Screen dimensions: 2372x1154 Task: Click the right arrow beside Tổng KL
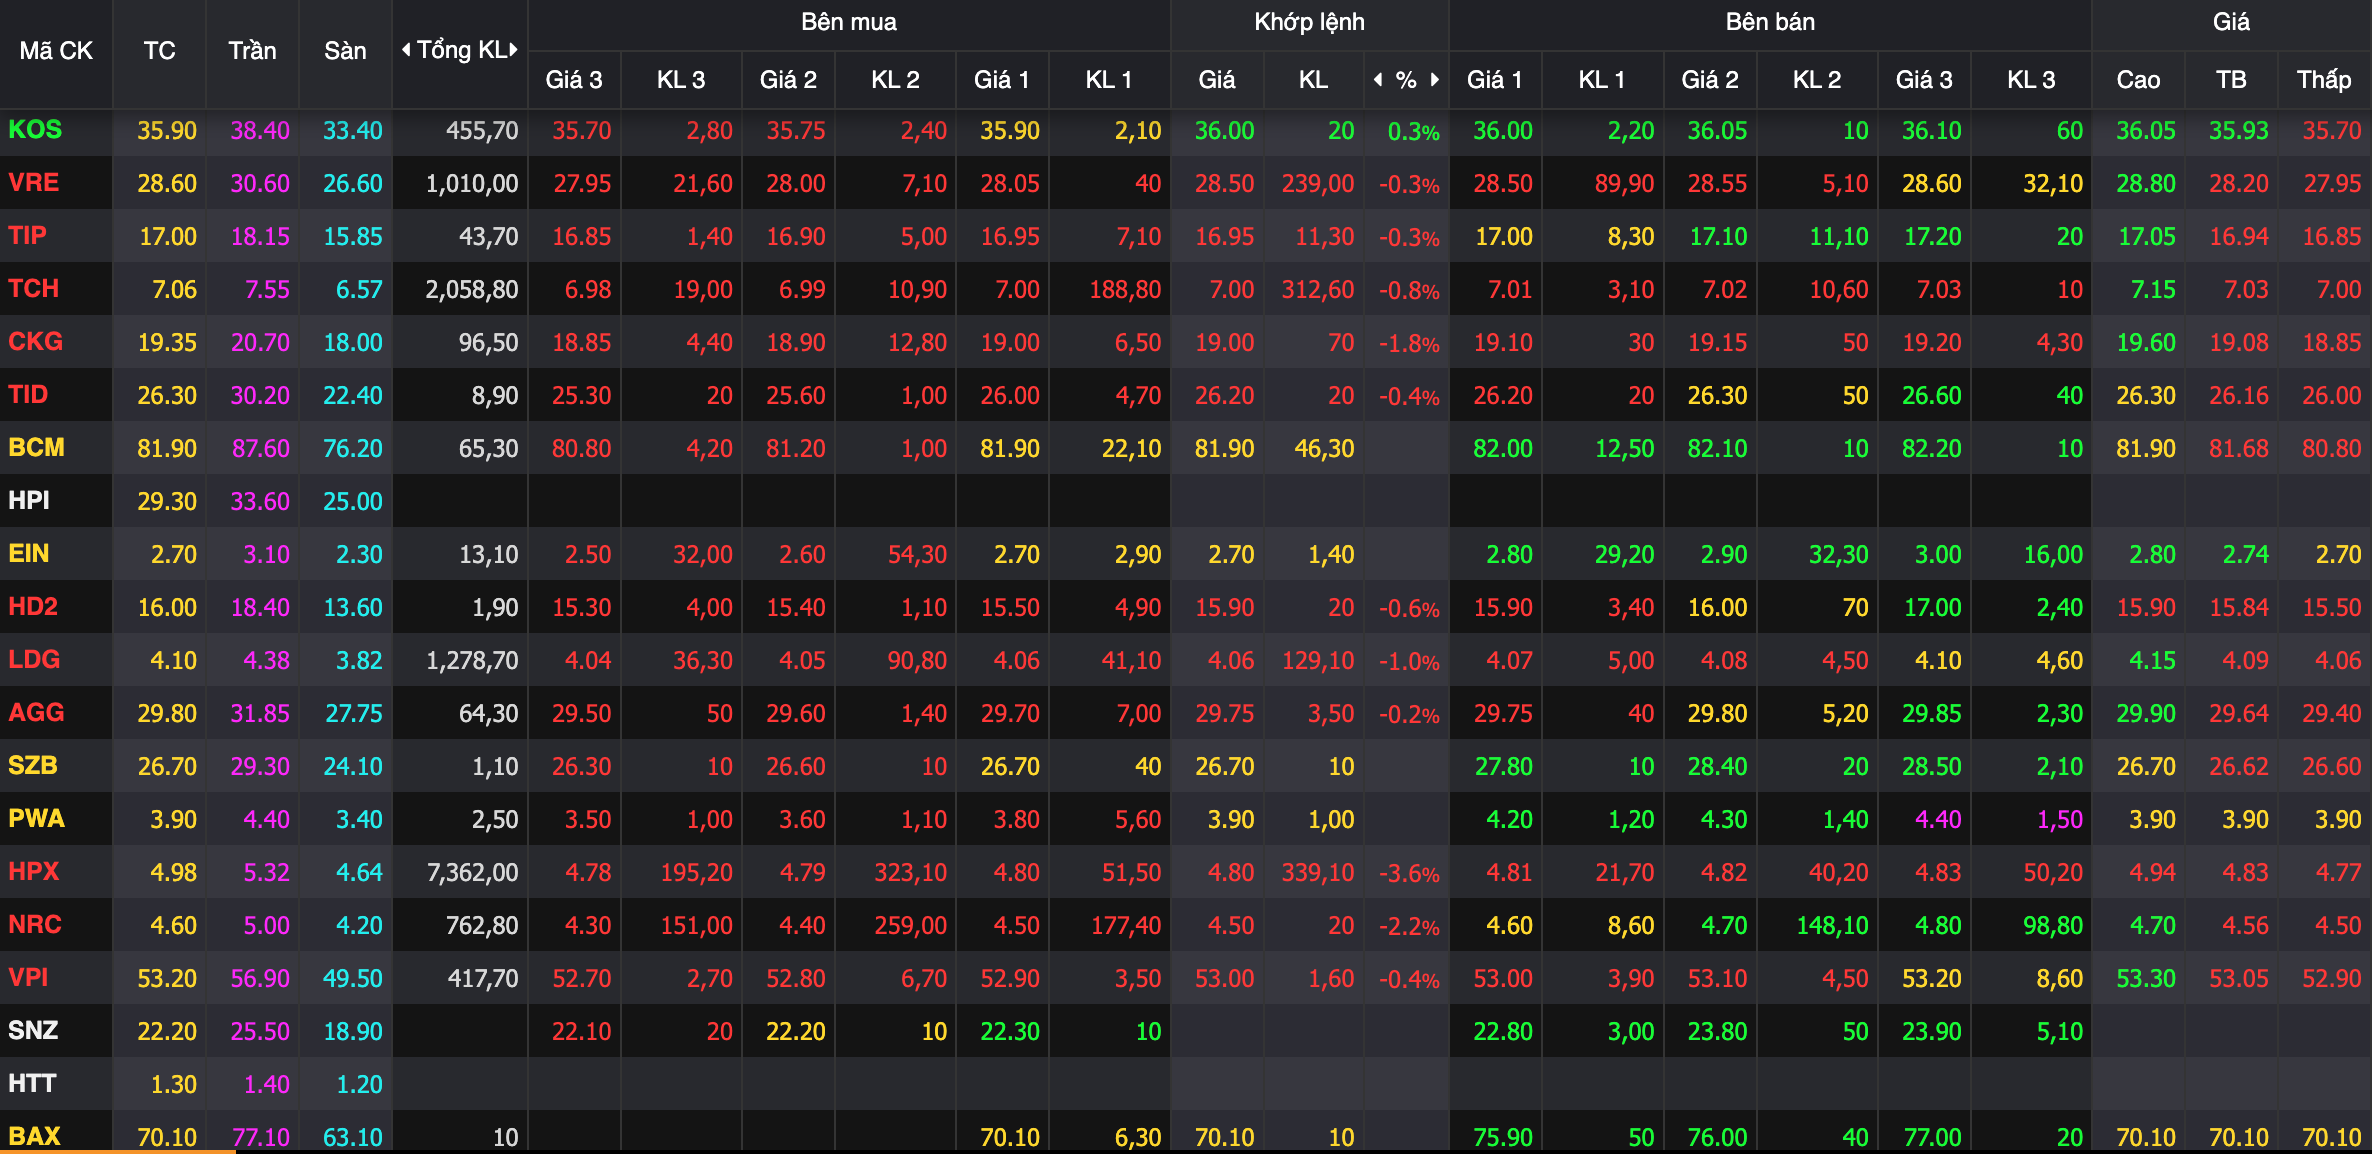[514, 50]
